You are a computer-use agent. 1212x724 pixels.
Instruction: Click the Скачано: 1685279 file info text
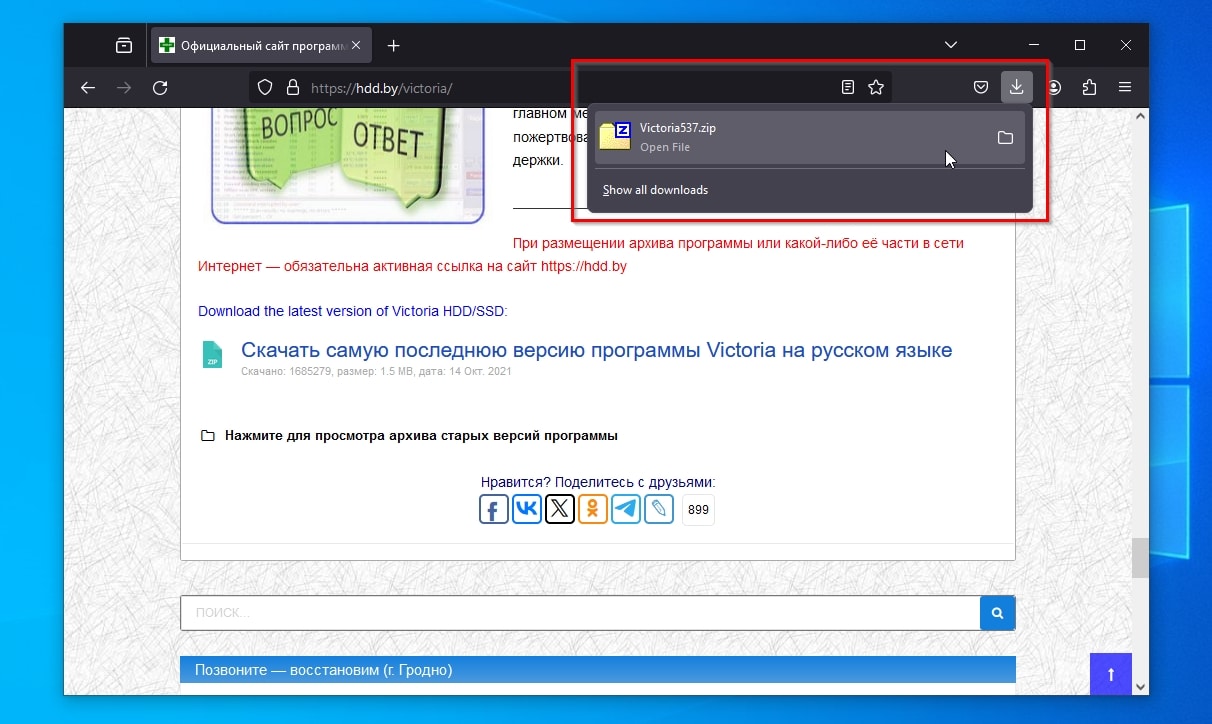[376, 372]
